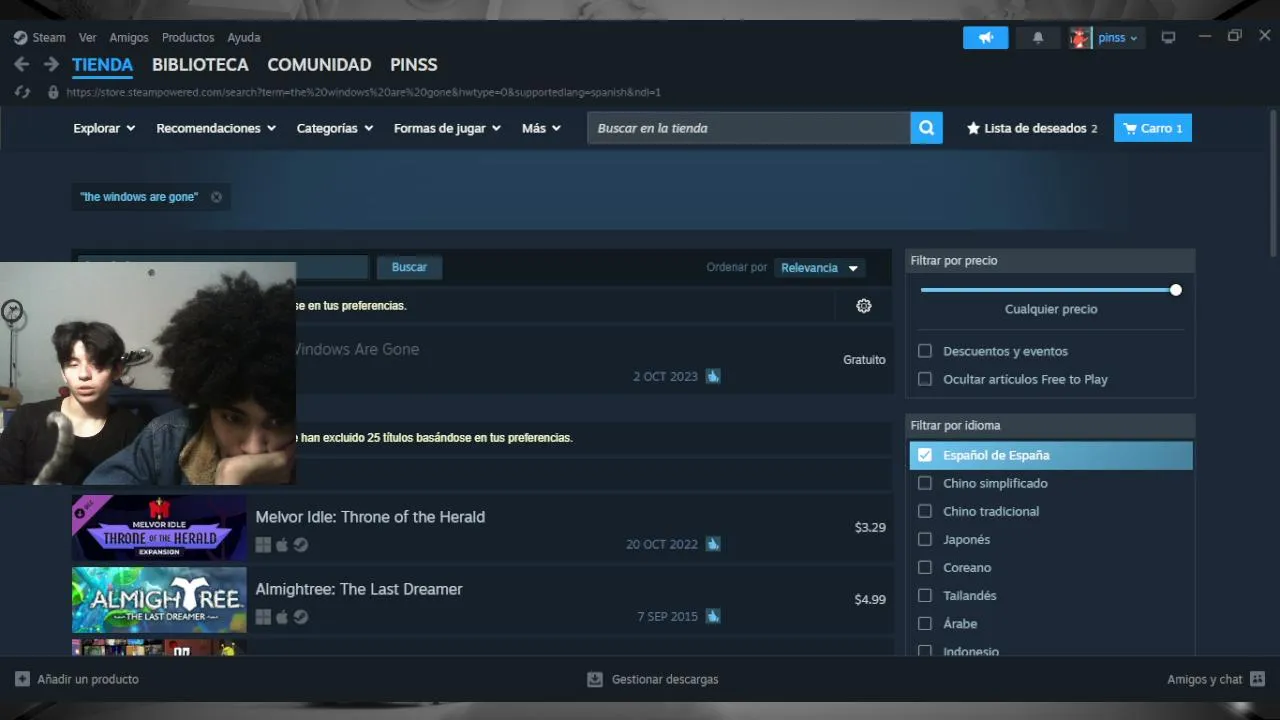This screenshot has width=1280, height=720.
Task: Open the Relevancia sort dropdown
Action: (819, 268)
